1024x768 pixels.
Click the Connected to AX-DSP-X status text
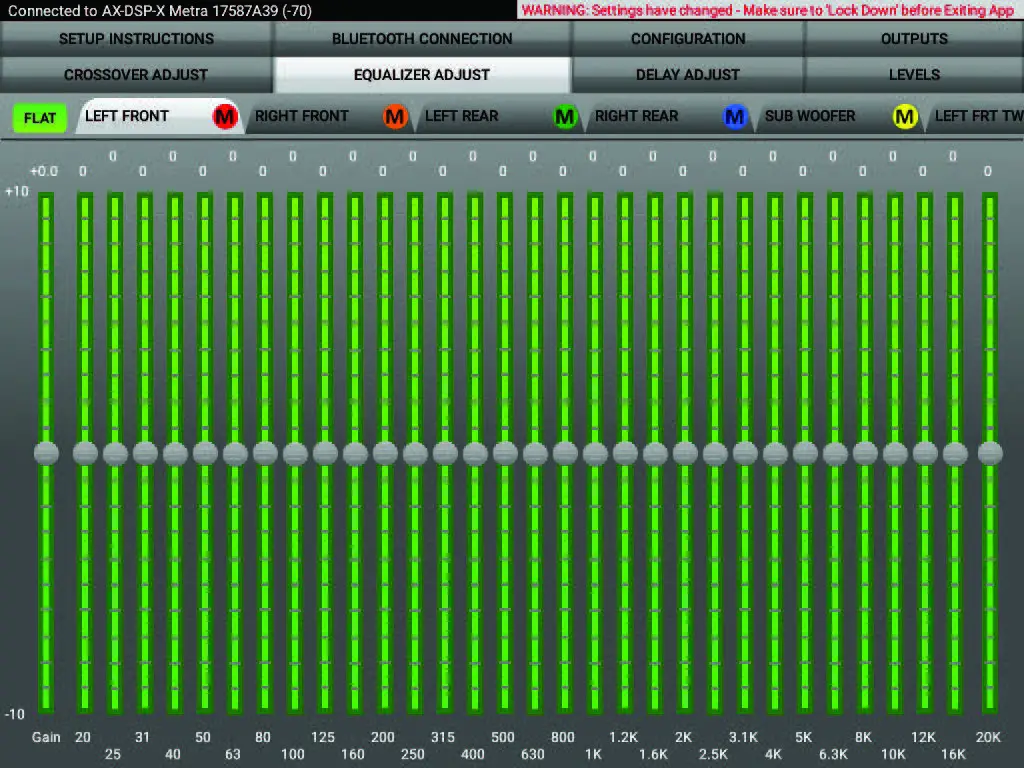coord(160,10)
